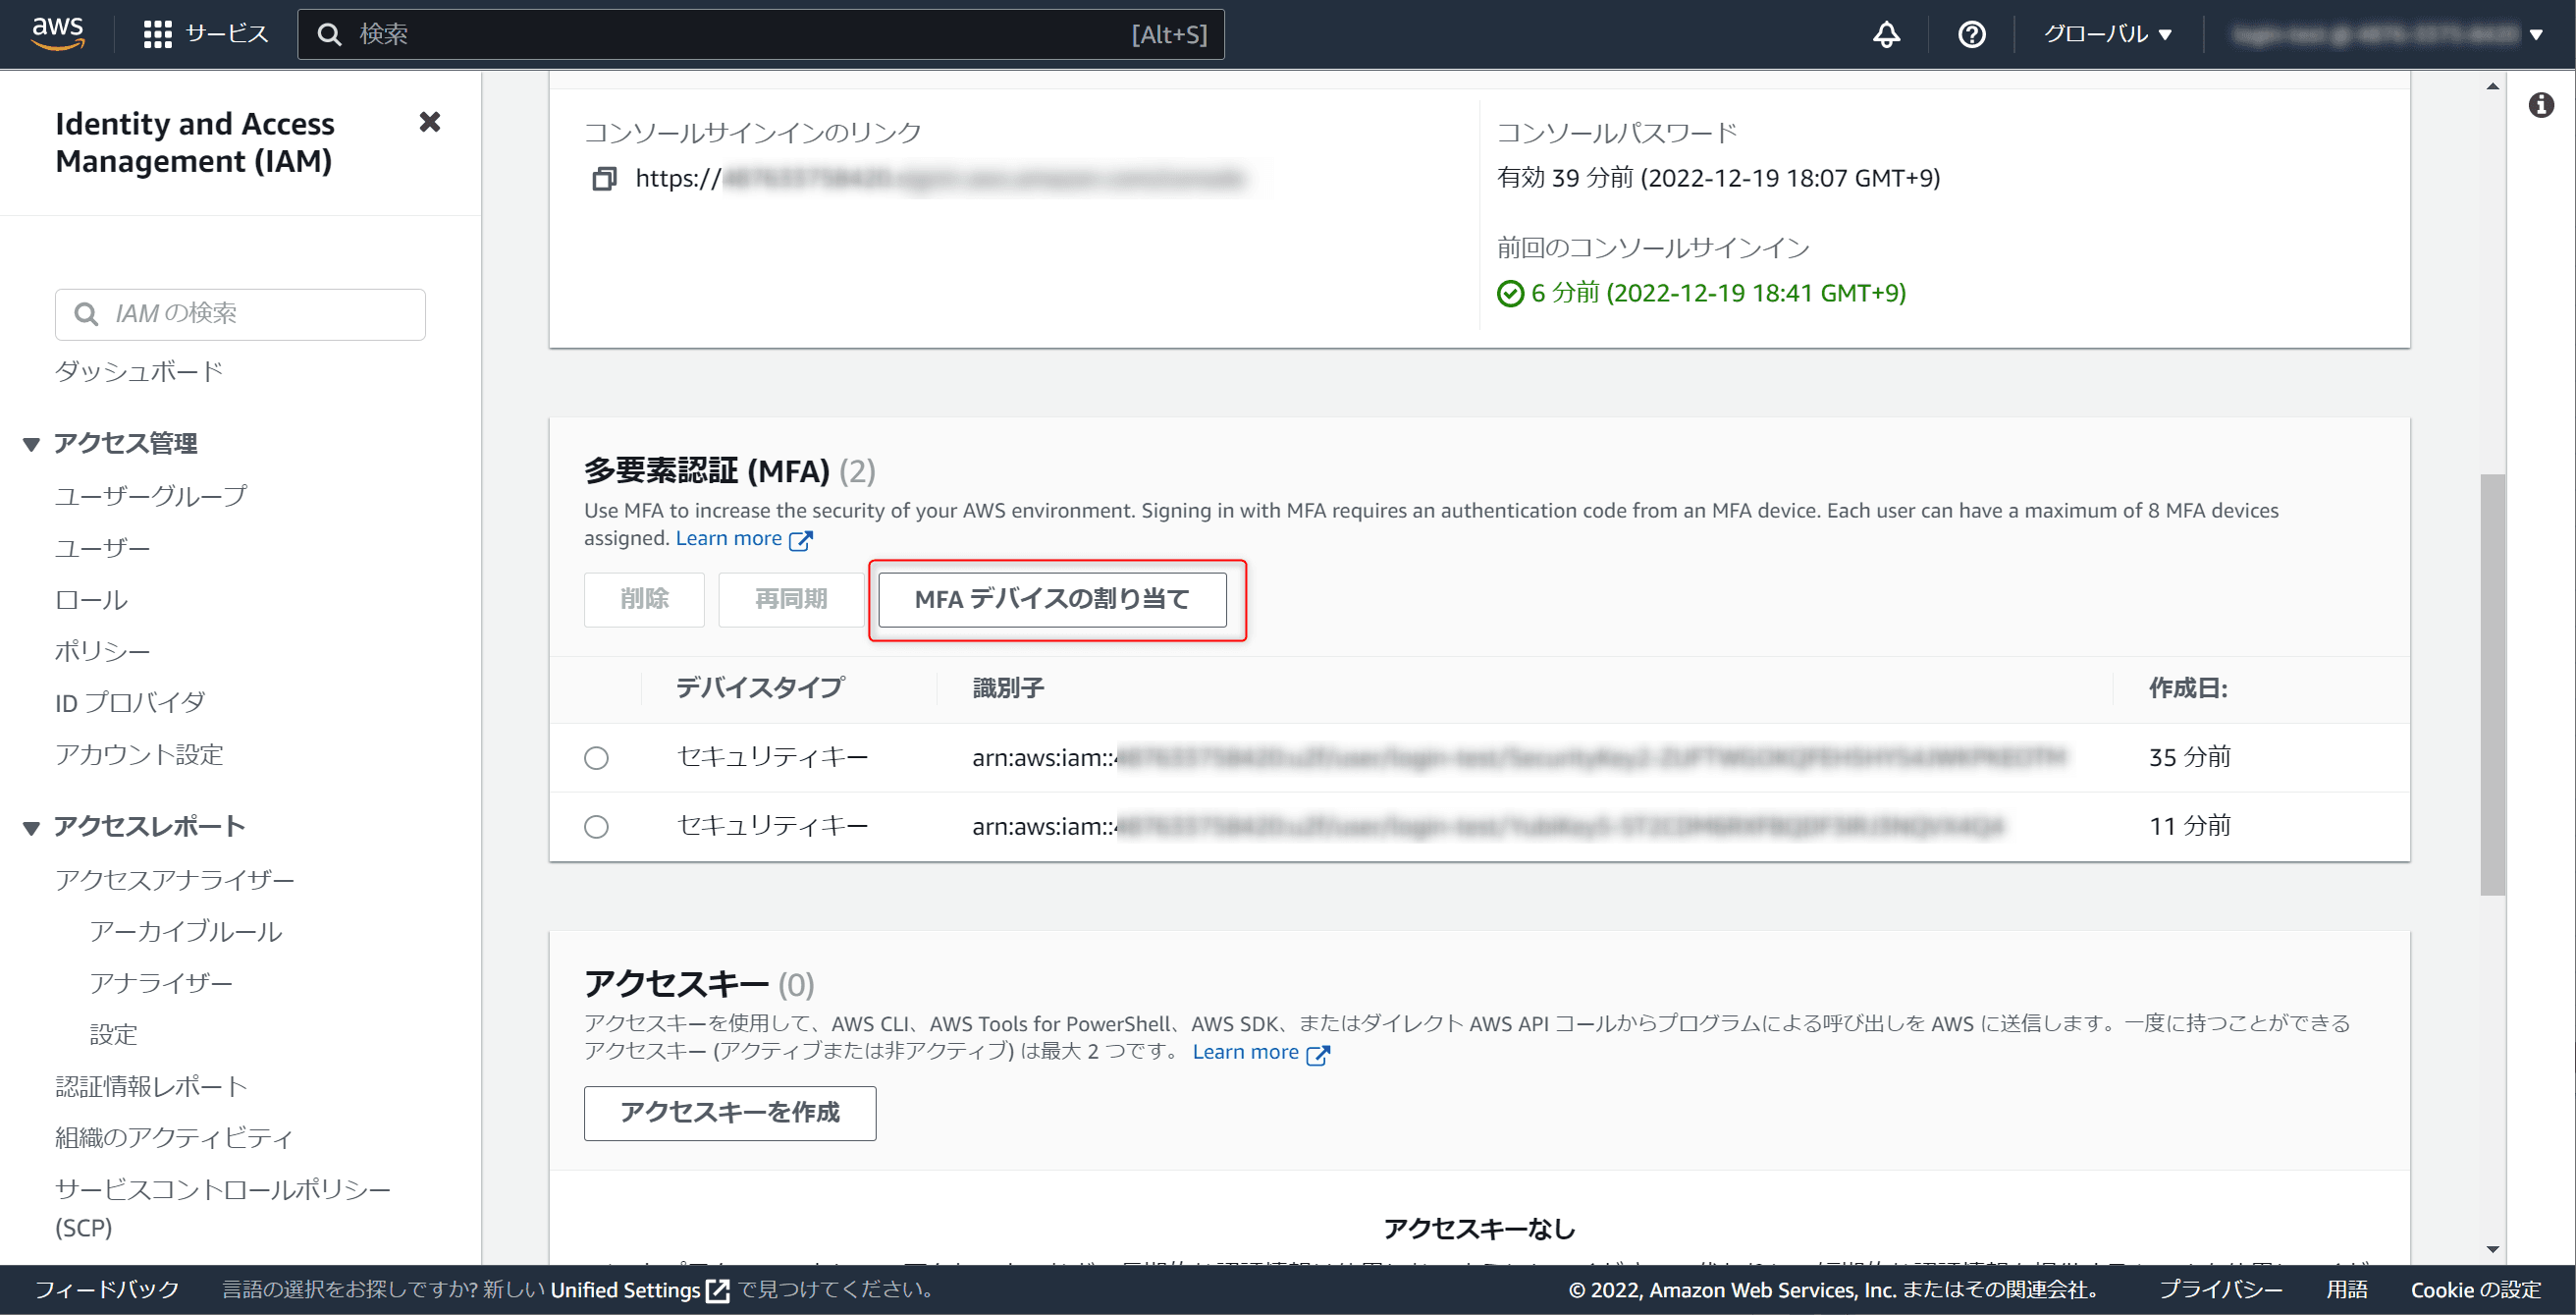
Task: Click the AWS logo home icon
Action: (x=58, y=33)
